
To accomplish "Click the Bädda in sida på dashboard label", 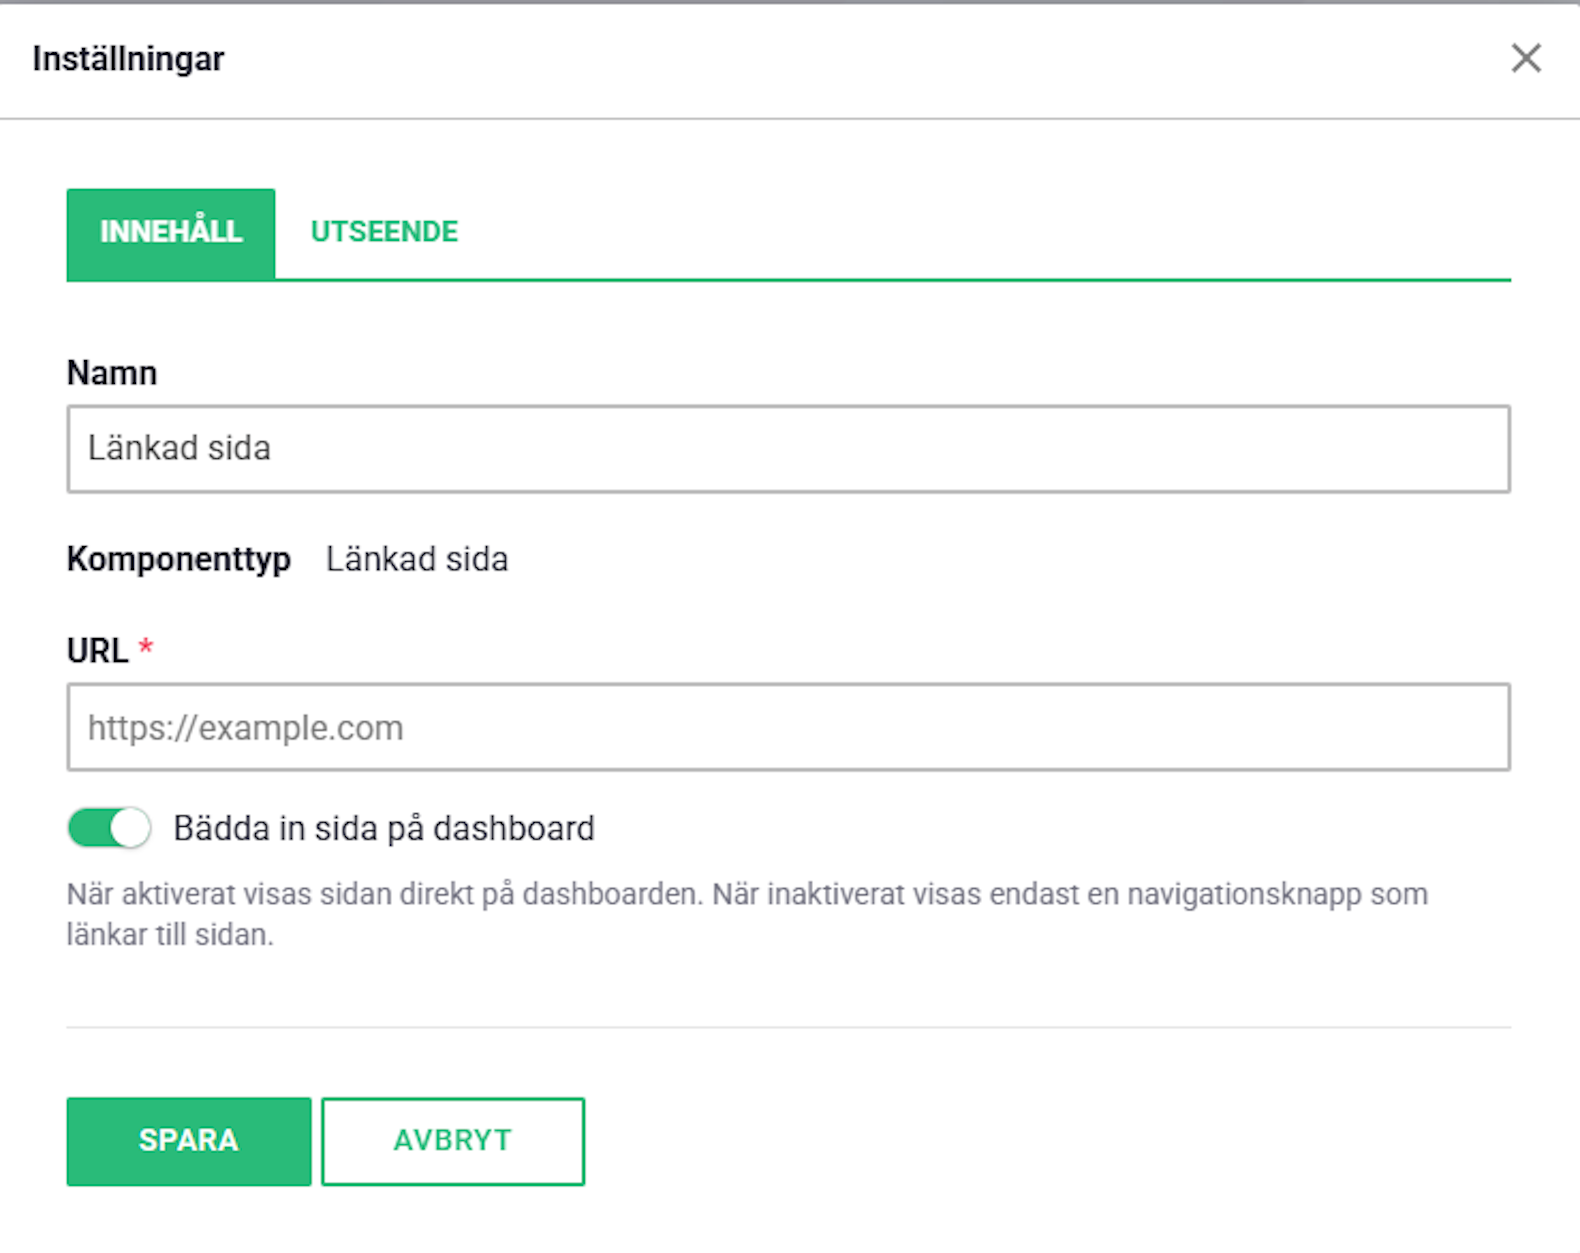I will tap(384, 829).
